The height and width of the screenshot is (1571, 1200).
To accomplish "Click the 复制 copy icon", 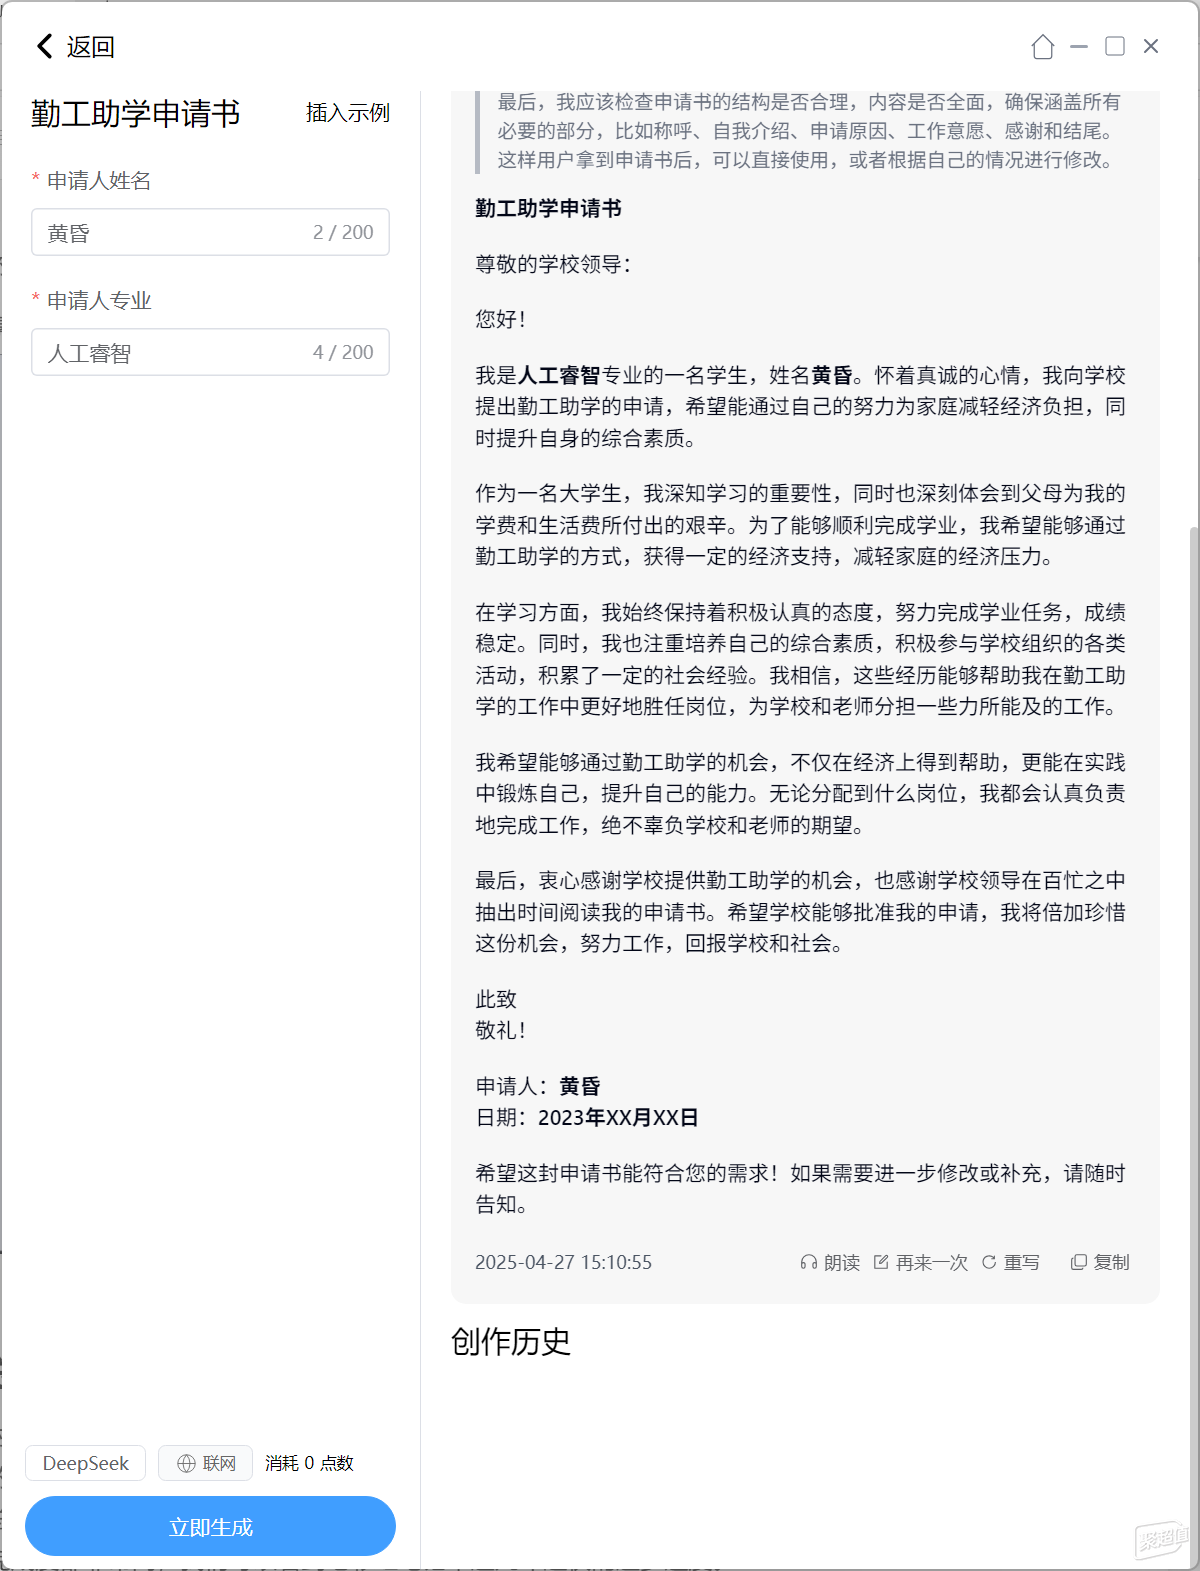I will coord(1079,1263).
